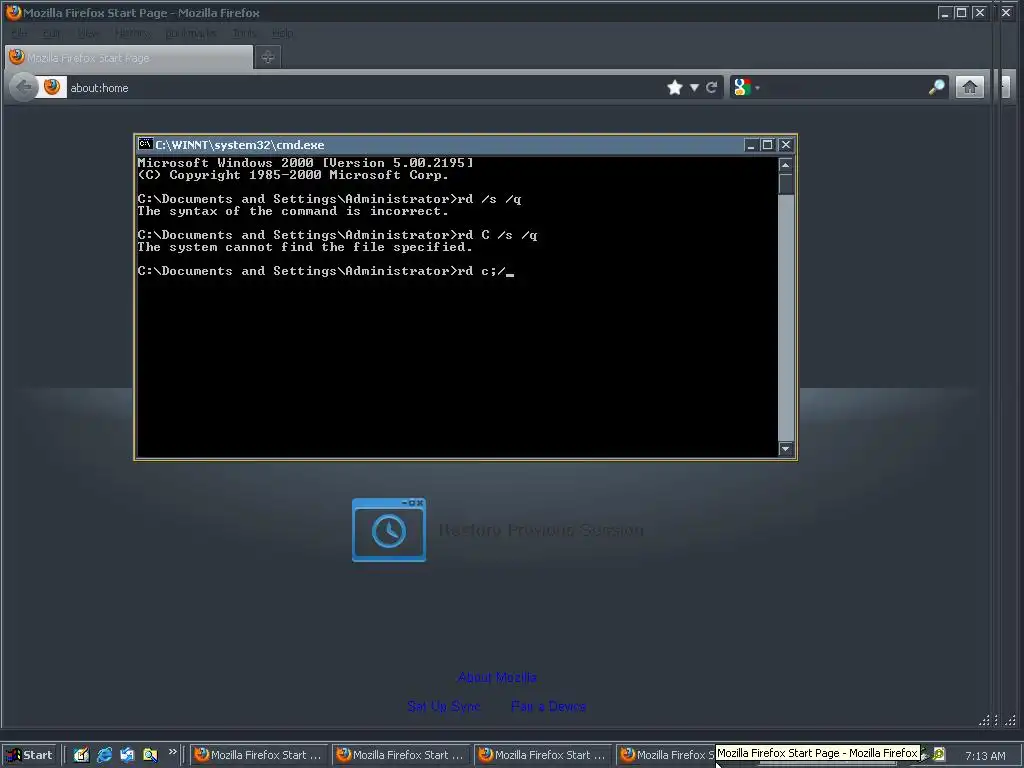The height and width of the screenshot is (768, 1024).
Task: Bookmark the page with the star icon
Action: point(675,88)
